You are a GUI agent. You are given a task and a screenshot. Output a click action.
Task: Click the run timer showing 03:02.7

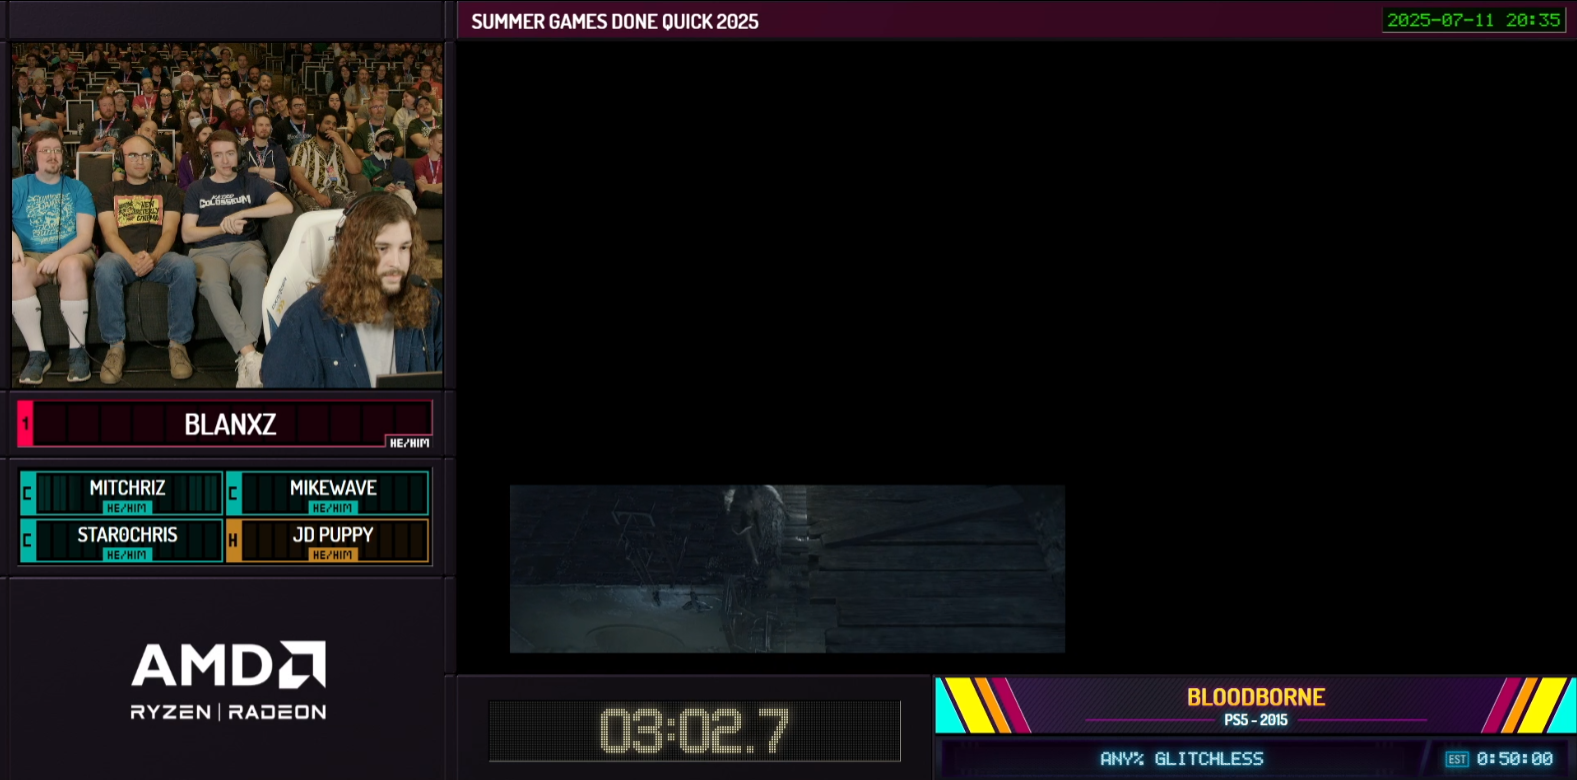pos(694,731)
